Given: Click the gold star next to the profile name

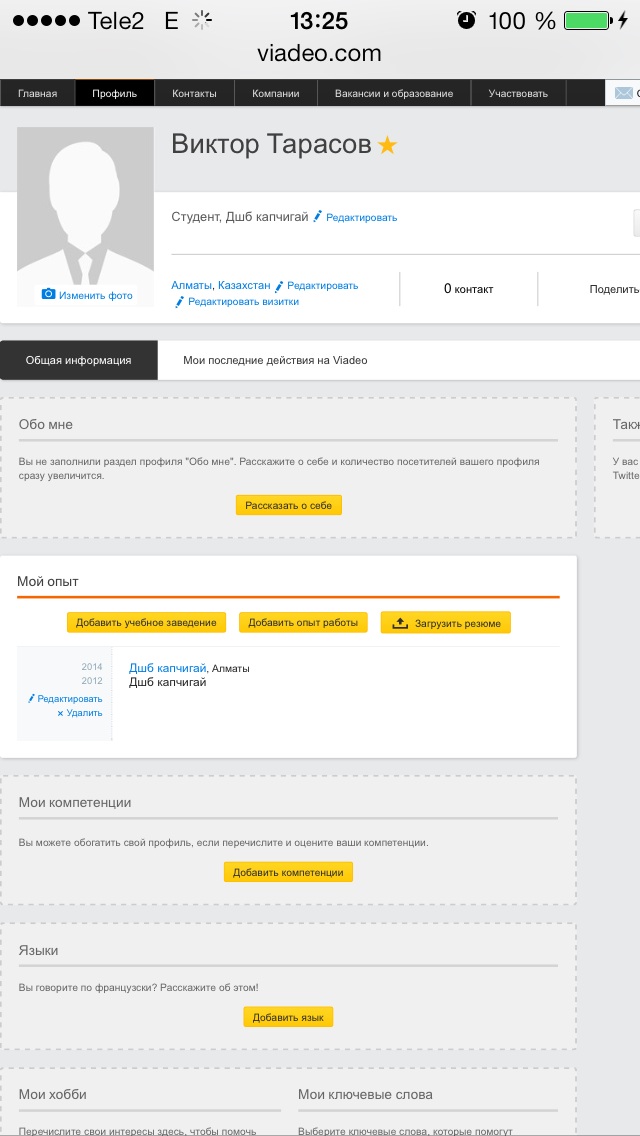Looking at the screenshot, I should click(387, 146).
